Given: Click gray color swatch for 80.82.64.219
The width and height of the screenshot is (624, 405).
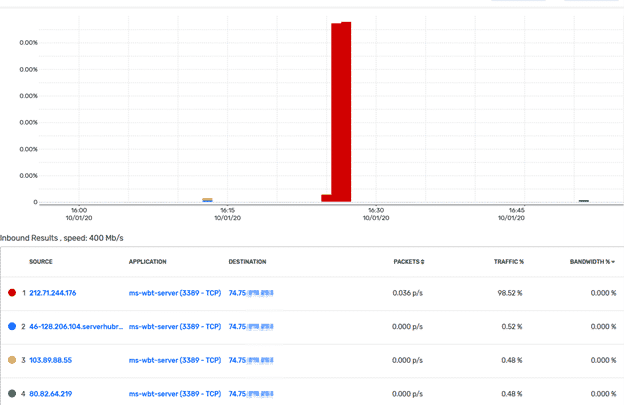Looking at the screenshot, I should pos(12,393).
